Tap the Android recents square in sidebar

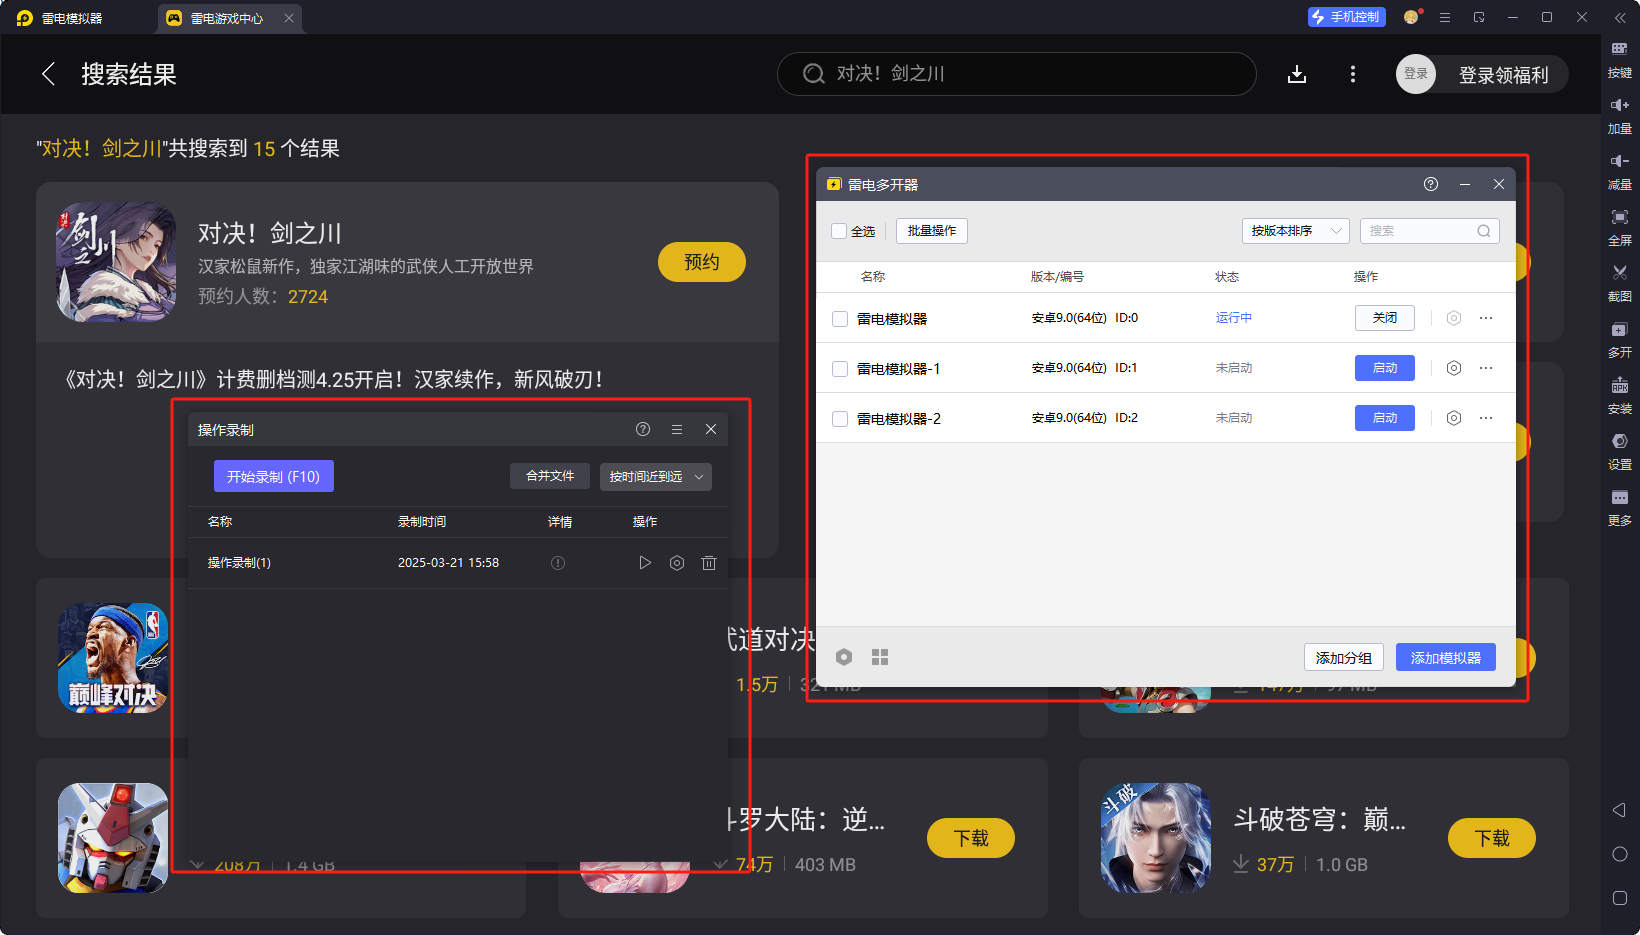(x=1619, y=898)
